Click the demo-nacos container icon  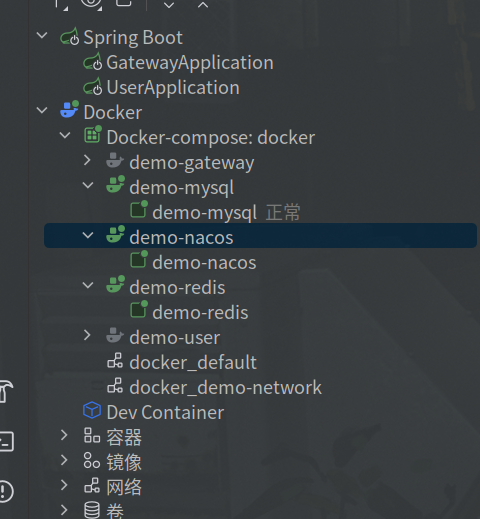(x=139, y=259)
